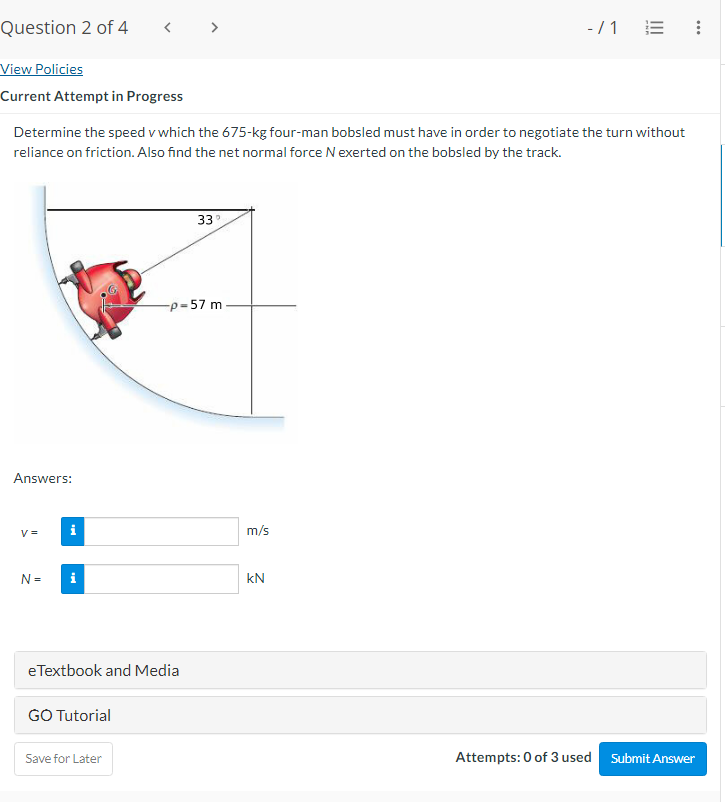Click the info icon beside v input
The image size is (725, 802).
click(x=73, y=531)
